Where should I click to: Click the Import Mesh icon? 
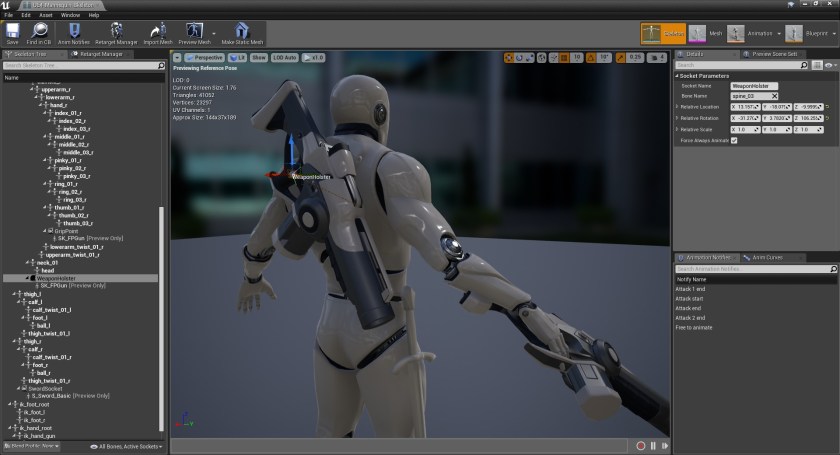[x=157, y=31]
